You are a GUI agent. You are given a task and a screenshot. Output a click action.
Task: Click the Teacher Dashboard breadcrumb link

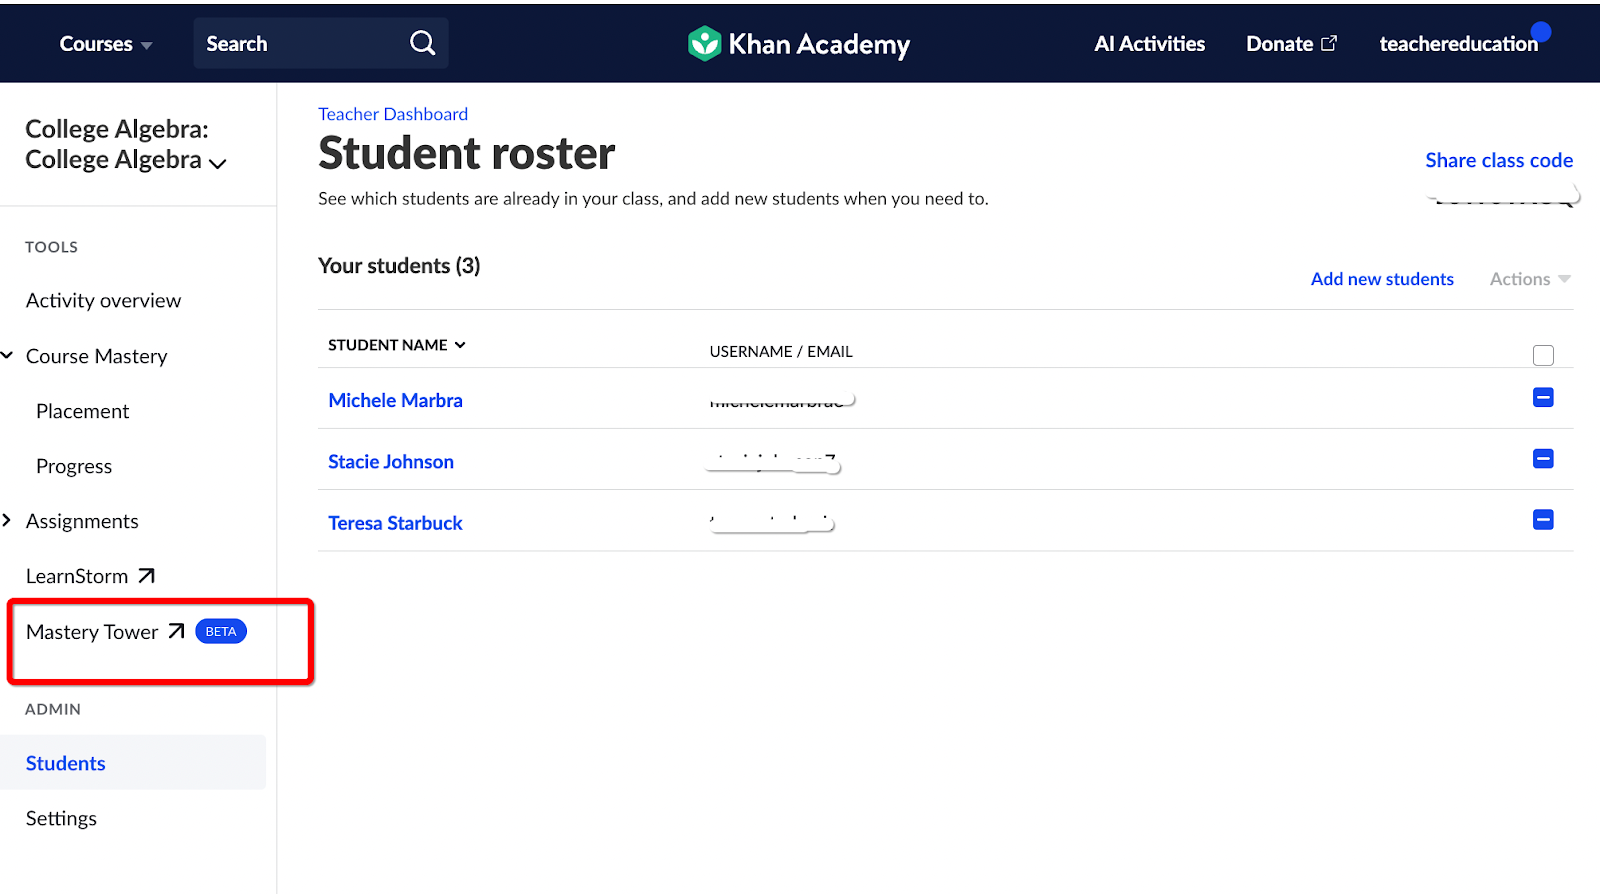click(x=393, y=114)
